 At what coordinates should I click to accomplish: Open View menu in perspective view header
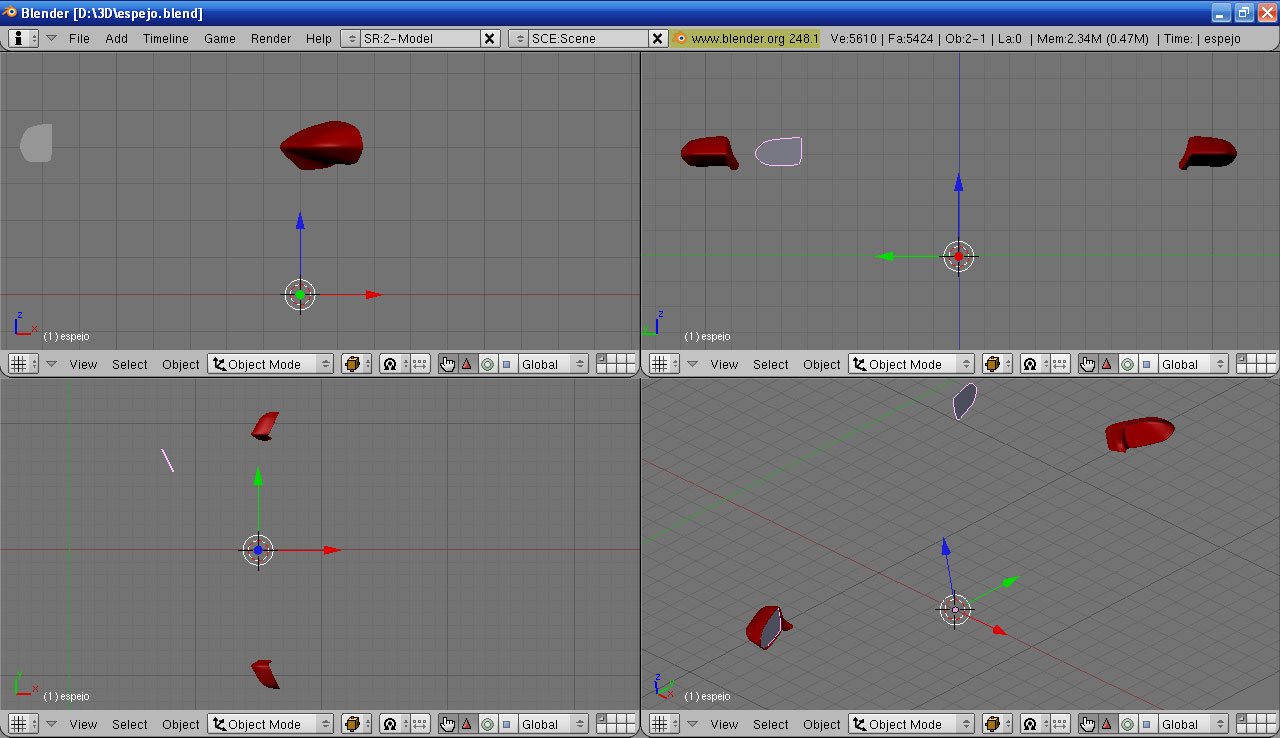pyautogui.click(x=724, y=724)
